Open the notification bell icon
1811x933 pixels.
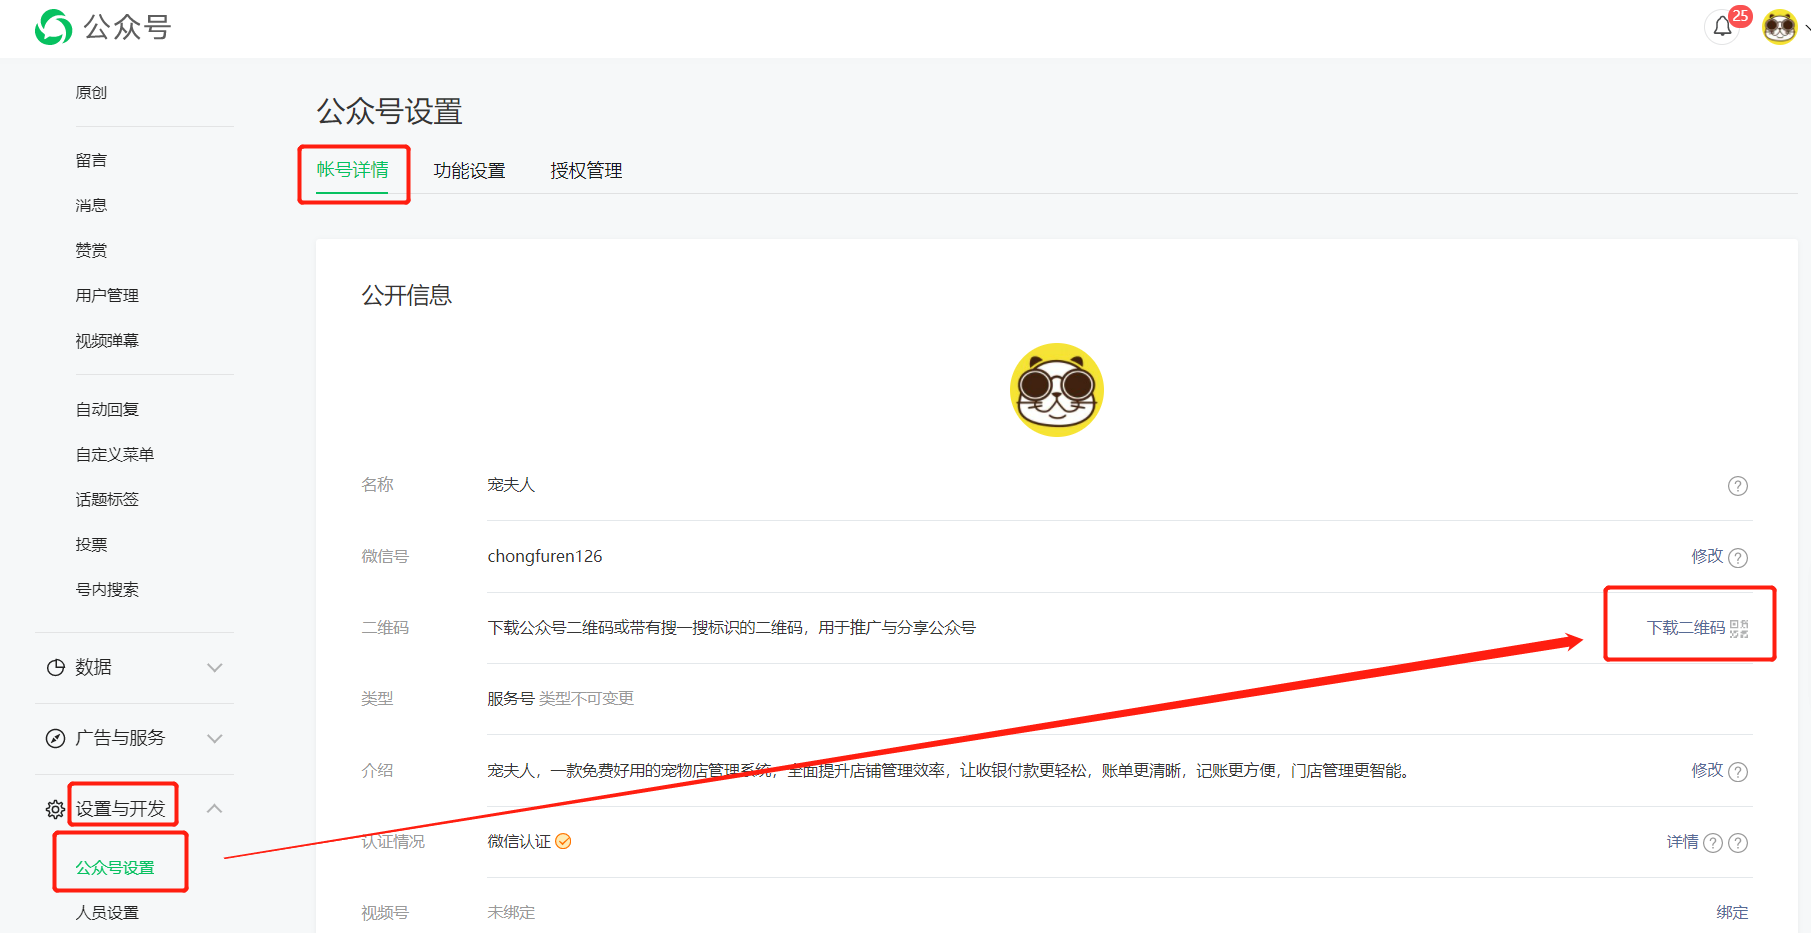point(1722,27)
